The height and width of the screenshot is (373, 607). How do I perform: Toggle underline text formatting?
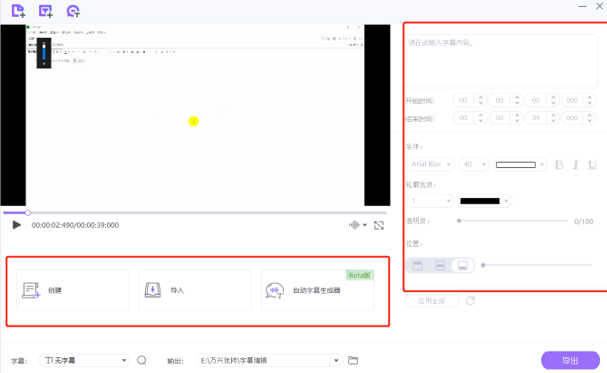(592, 165)
